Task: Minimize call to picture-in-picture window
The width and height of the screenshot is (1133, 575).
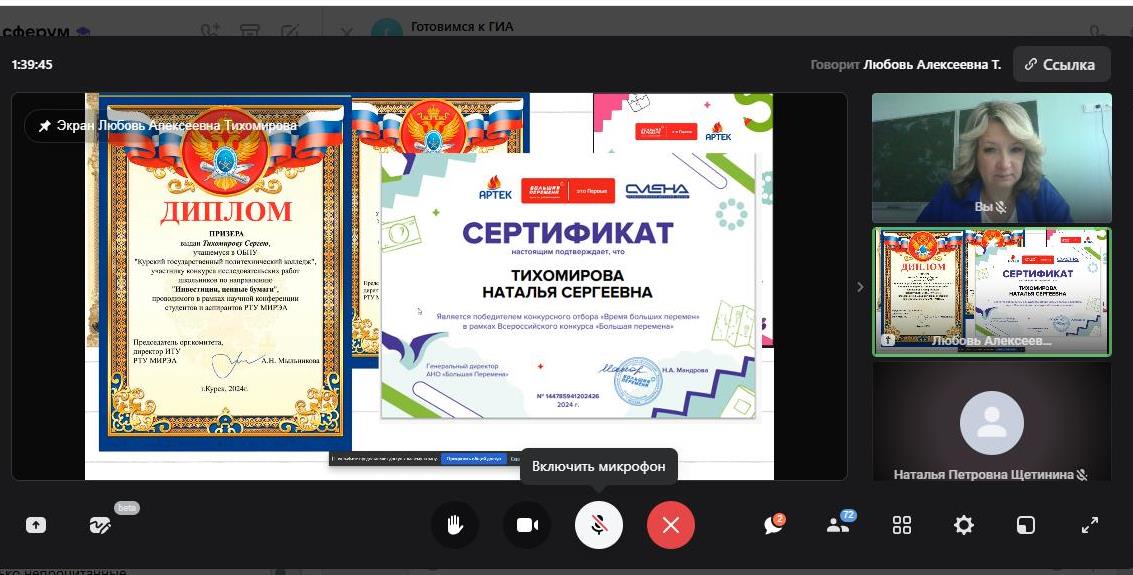Action: click(1026, 525)
